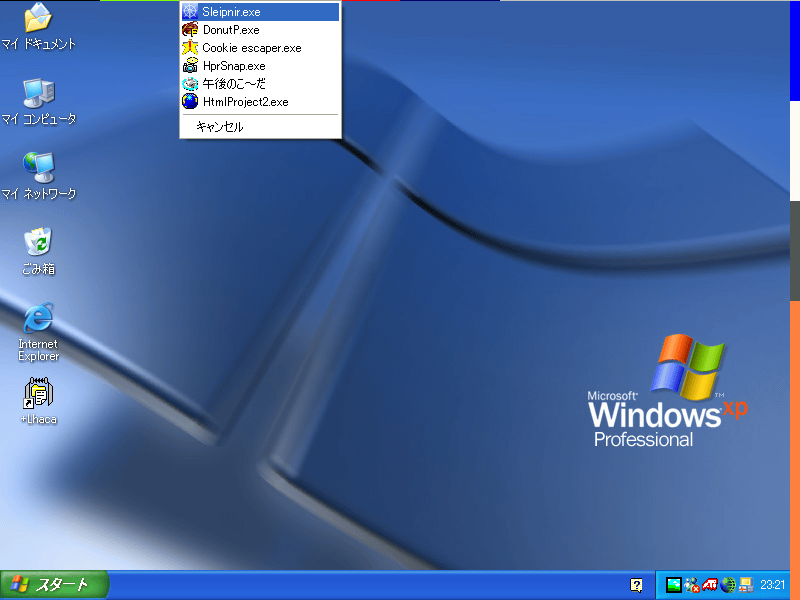
Task: Open HprSnap.exe from the menu
Action: coord(260,66)
